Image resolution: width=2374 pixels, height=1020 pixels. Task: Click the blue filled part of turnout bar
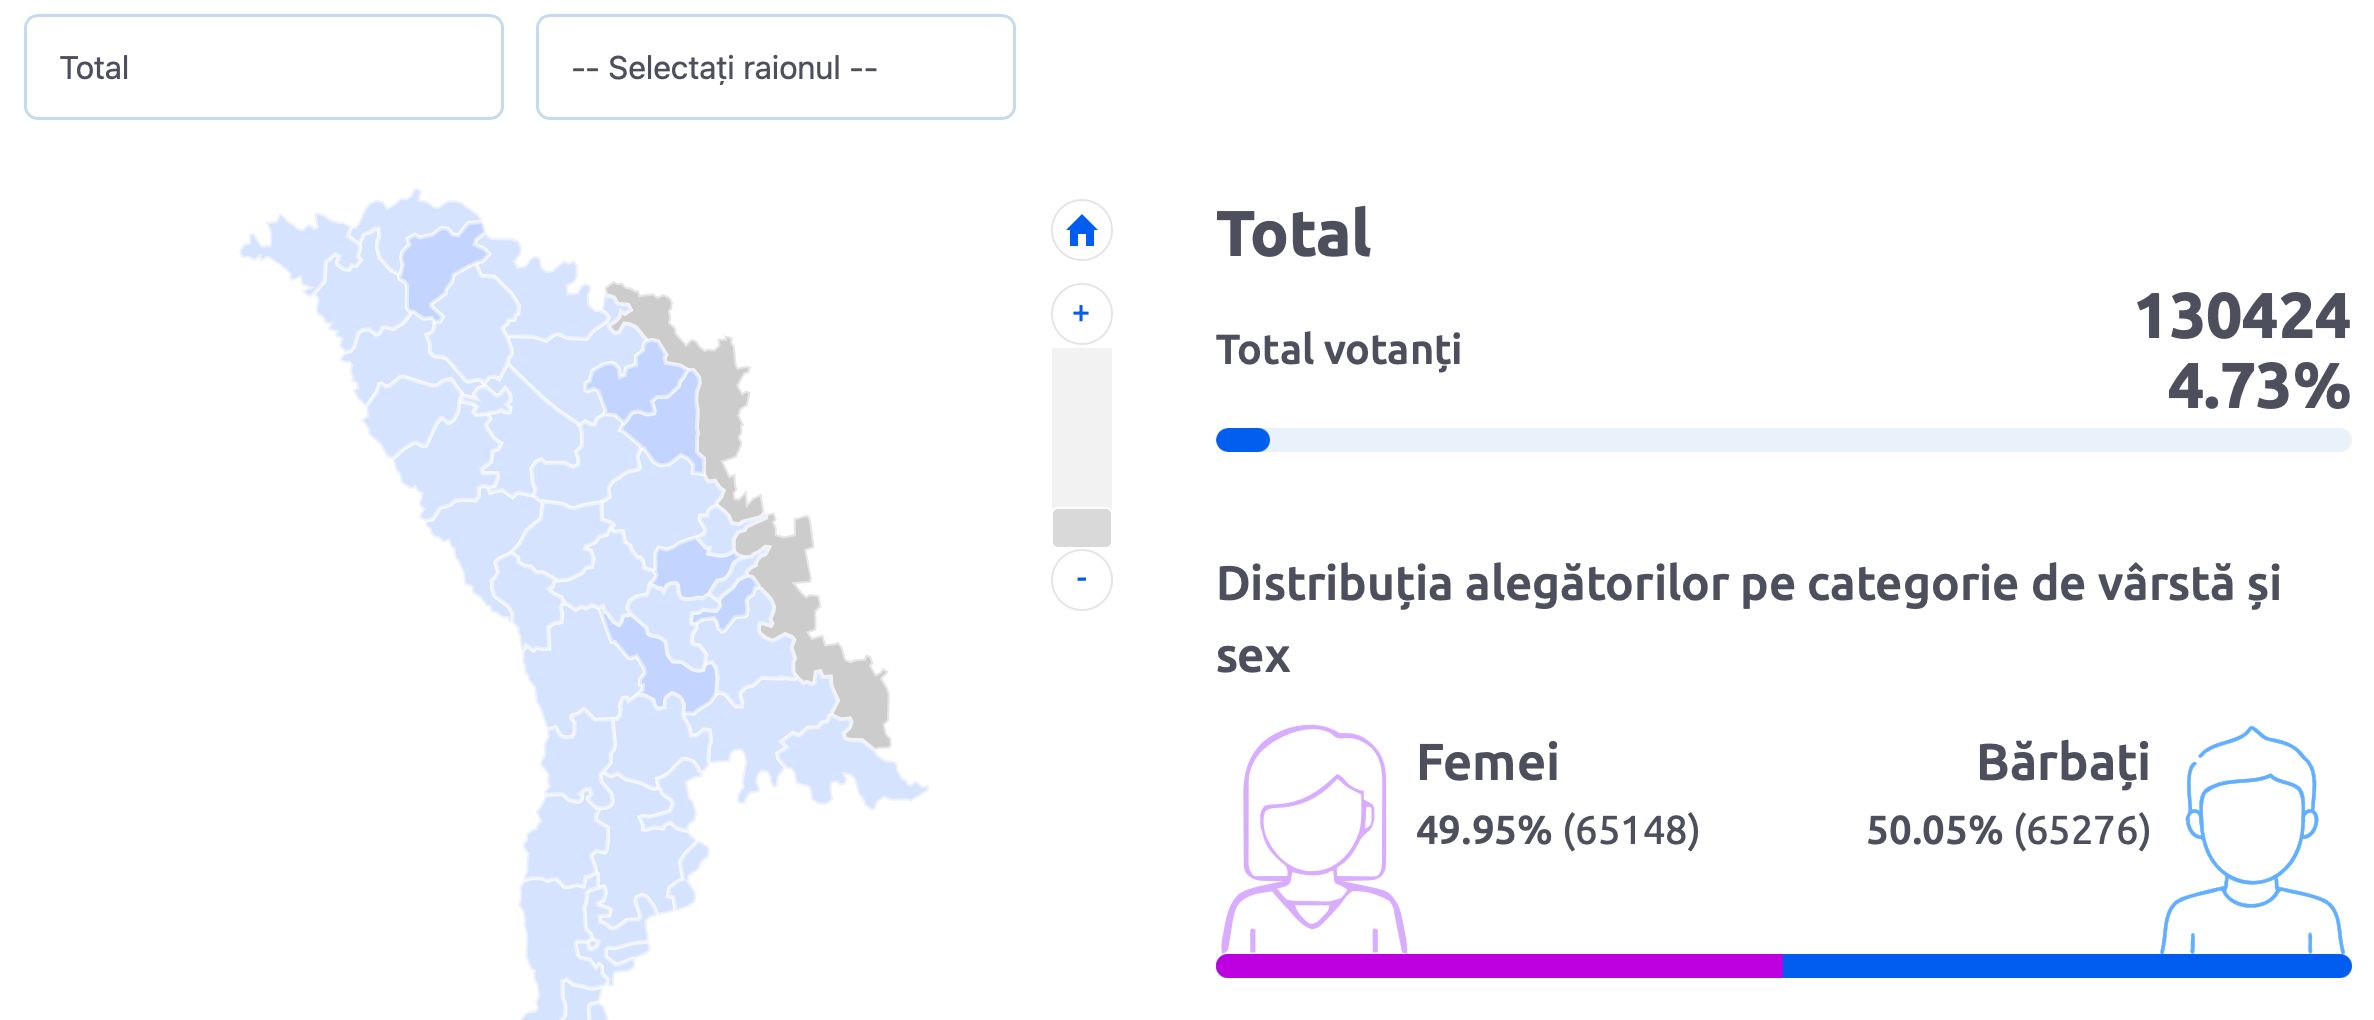pos(1243,440)
